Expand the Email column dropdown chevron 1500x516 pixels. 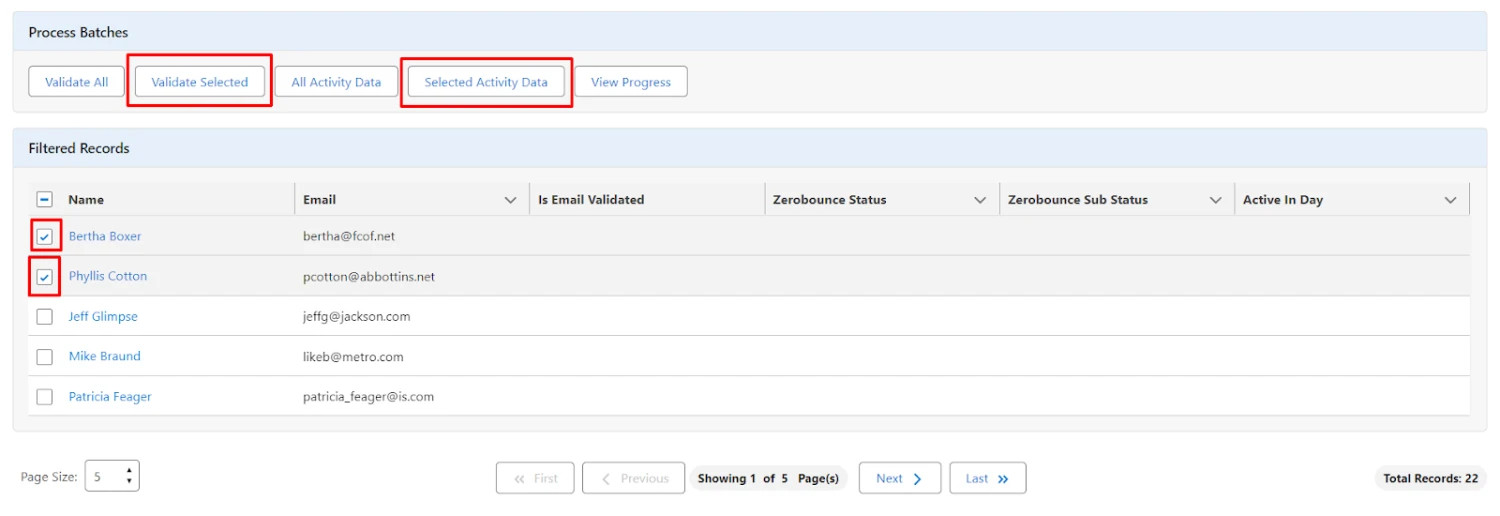510,200
